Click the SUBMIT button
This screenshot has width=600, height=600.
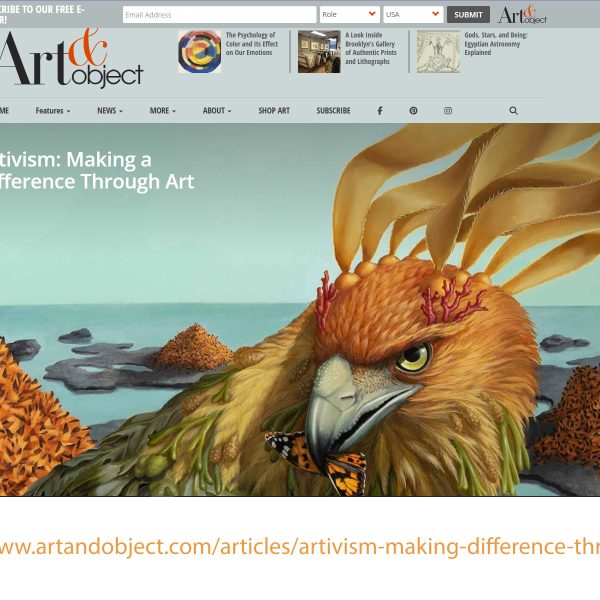(468, 15)
